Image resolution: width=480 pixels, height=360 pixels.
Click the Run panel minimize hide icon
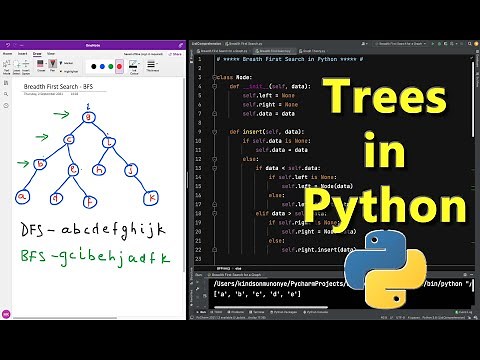(472, 275)
